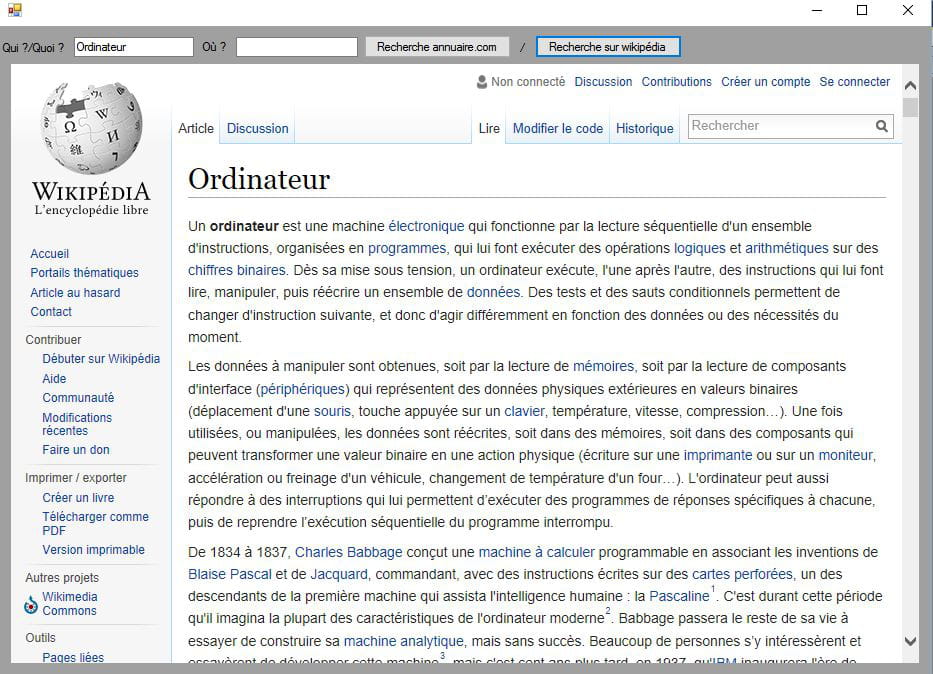Open Portails thématiques link
The width and height of the screenshot is (933, 674).
[x=84, y=272]
